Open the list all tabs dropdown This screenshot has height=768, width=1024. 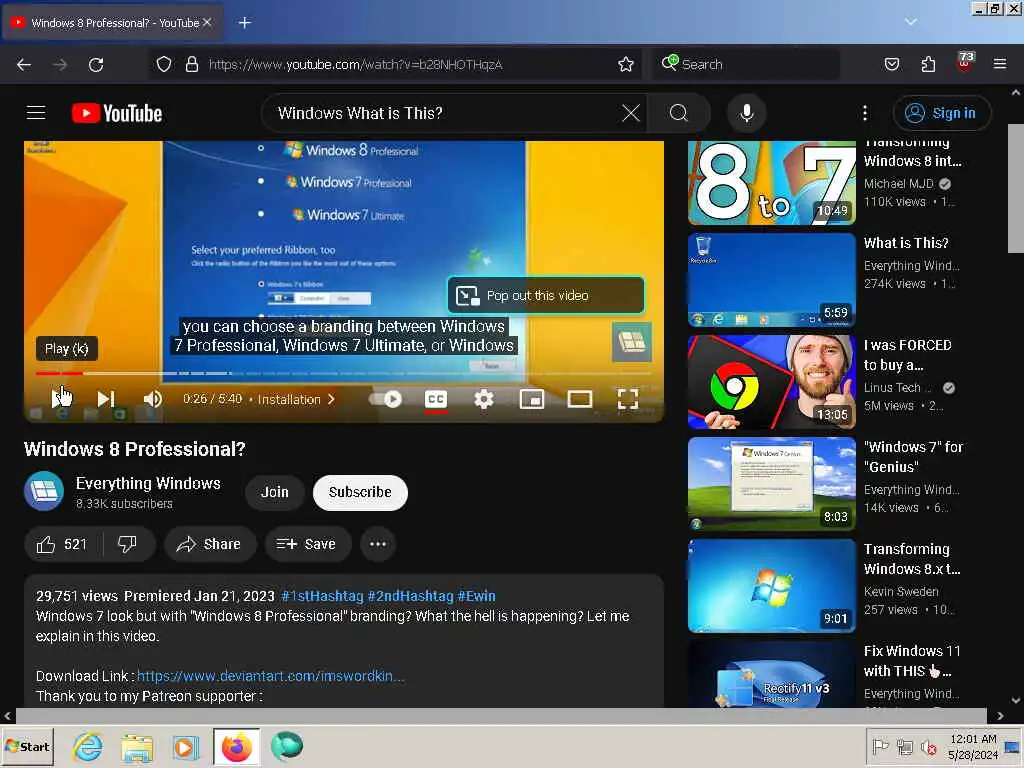[910, 22]
